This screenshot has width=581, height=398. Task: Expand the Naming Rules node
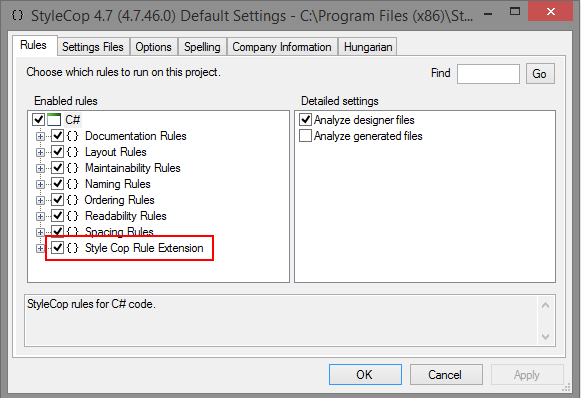(40, 184)
